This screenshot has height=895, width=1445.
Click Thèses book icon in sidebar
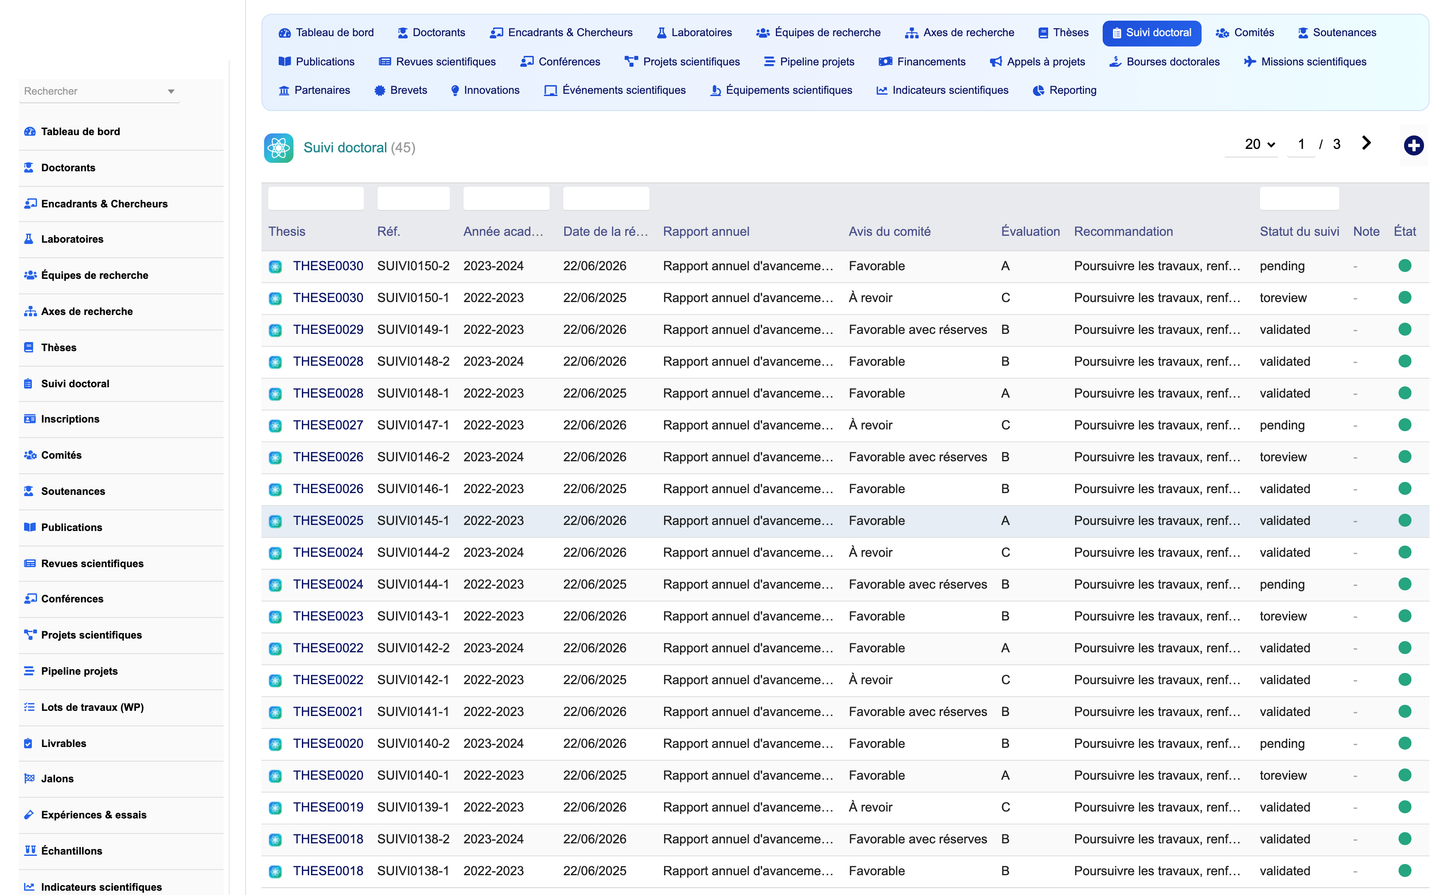coord(30,348)
